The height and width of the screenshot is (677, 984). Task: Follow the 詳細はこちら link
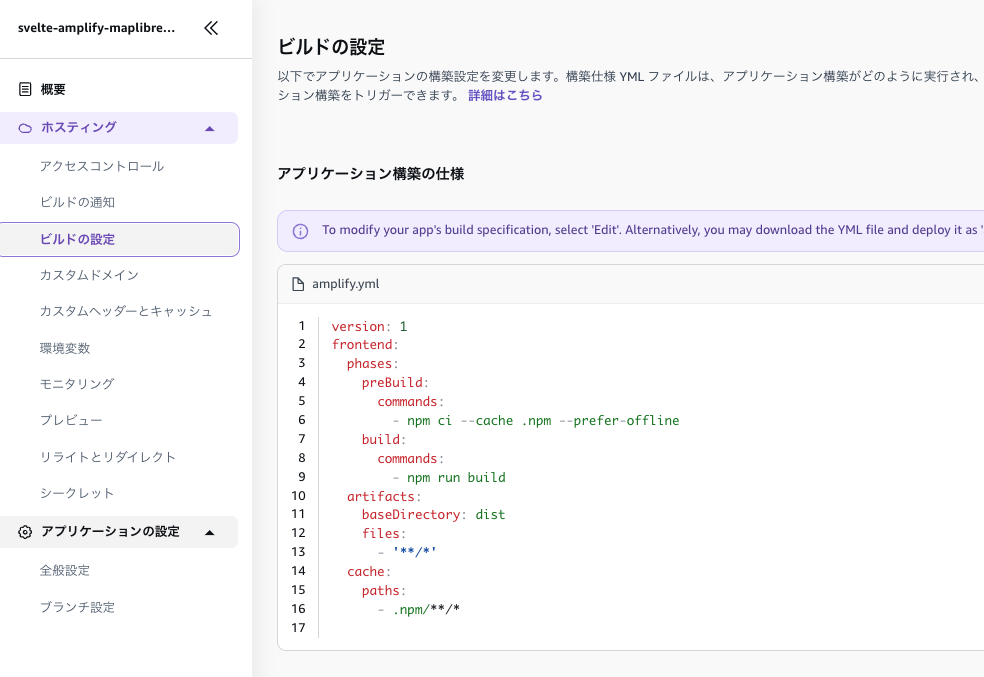pos(505,95)
